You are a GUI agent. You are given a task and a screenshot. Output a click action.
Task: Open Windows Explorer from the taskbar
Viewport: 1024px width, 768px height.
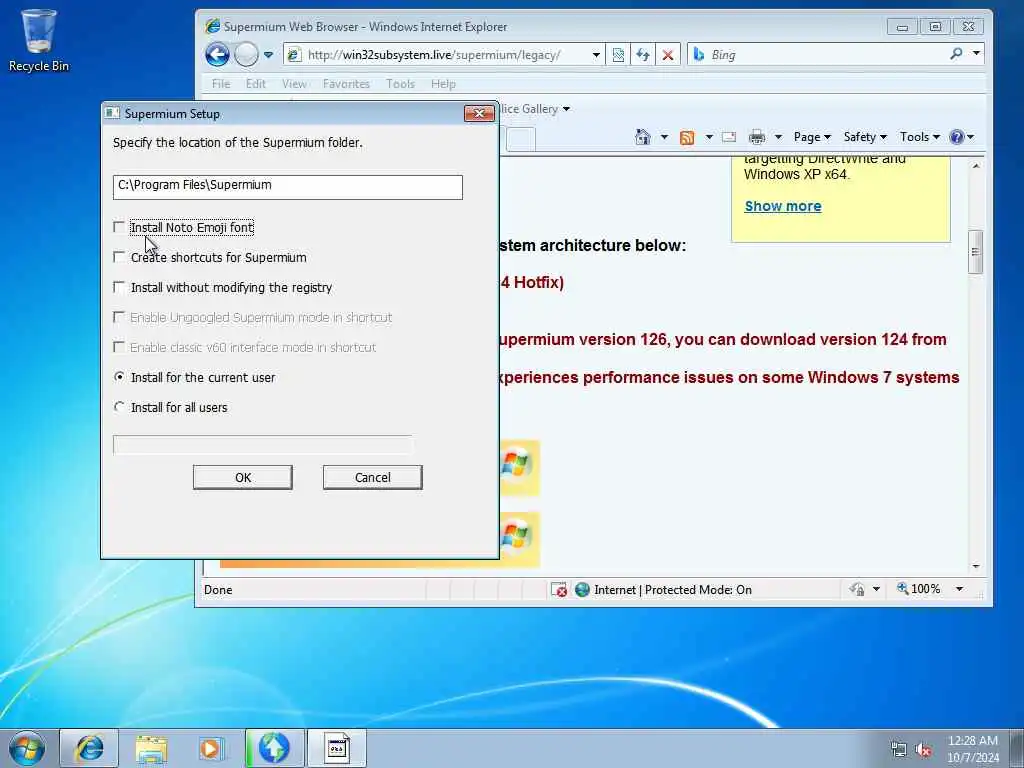click(x=151, y=748)
